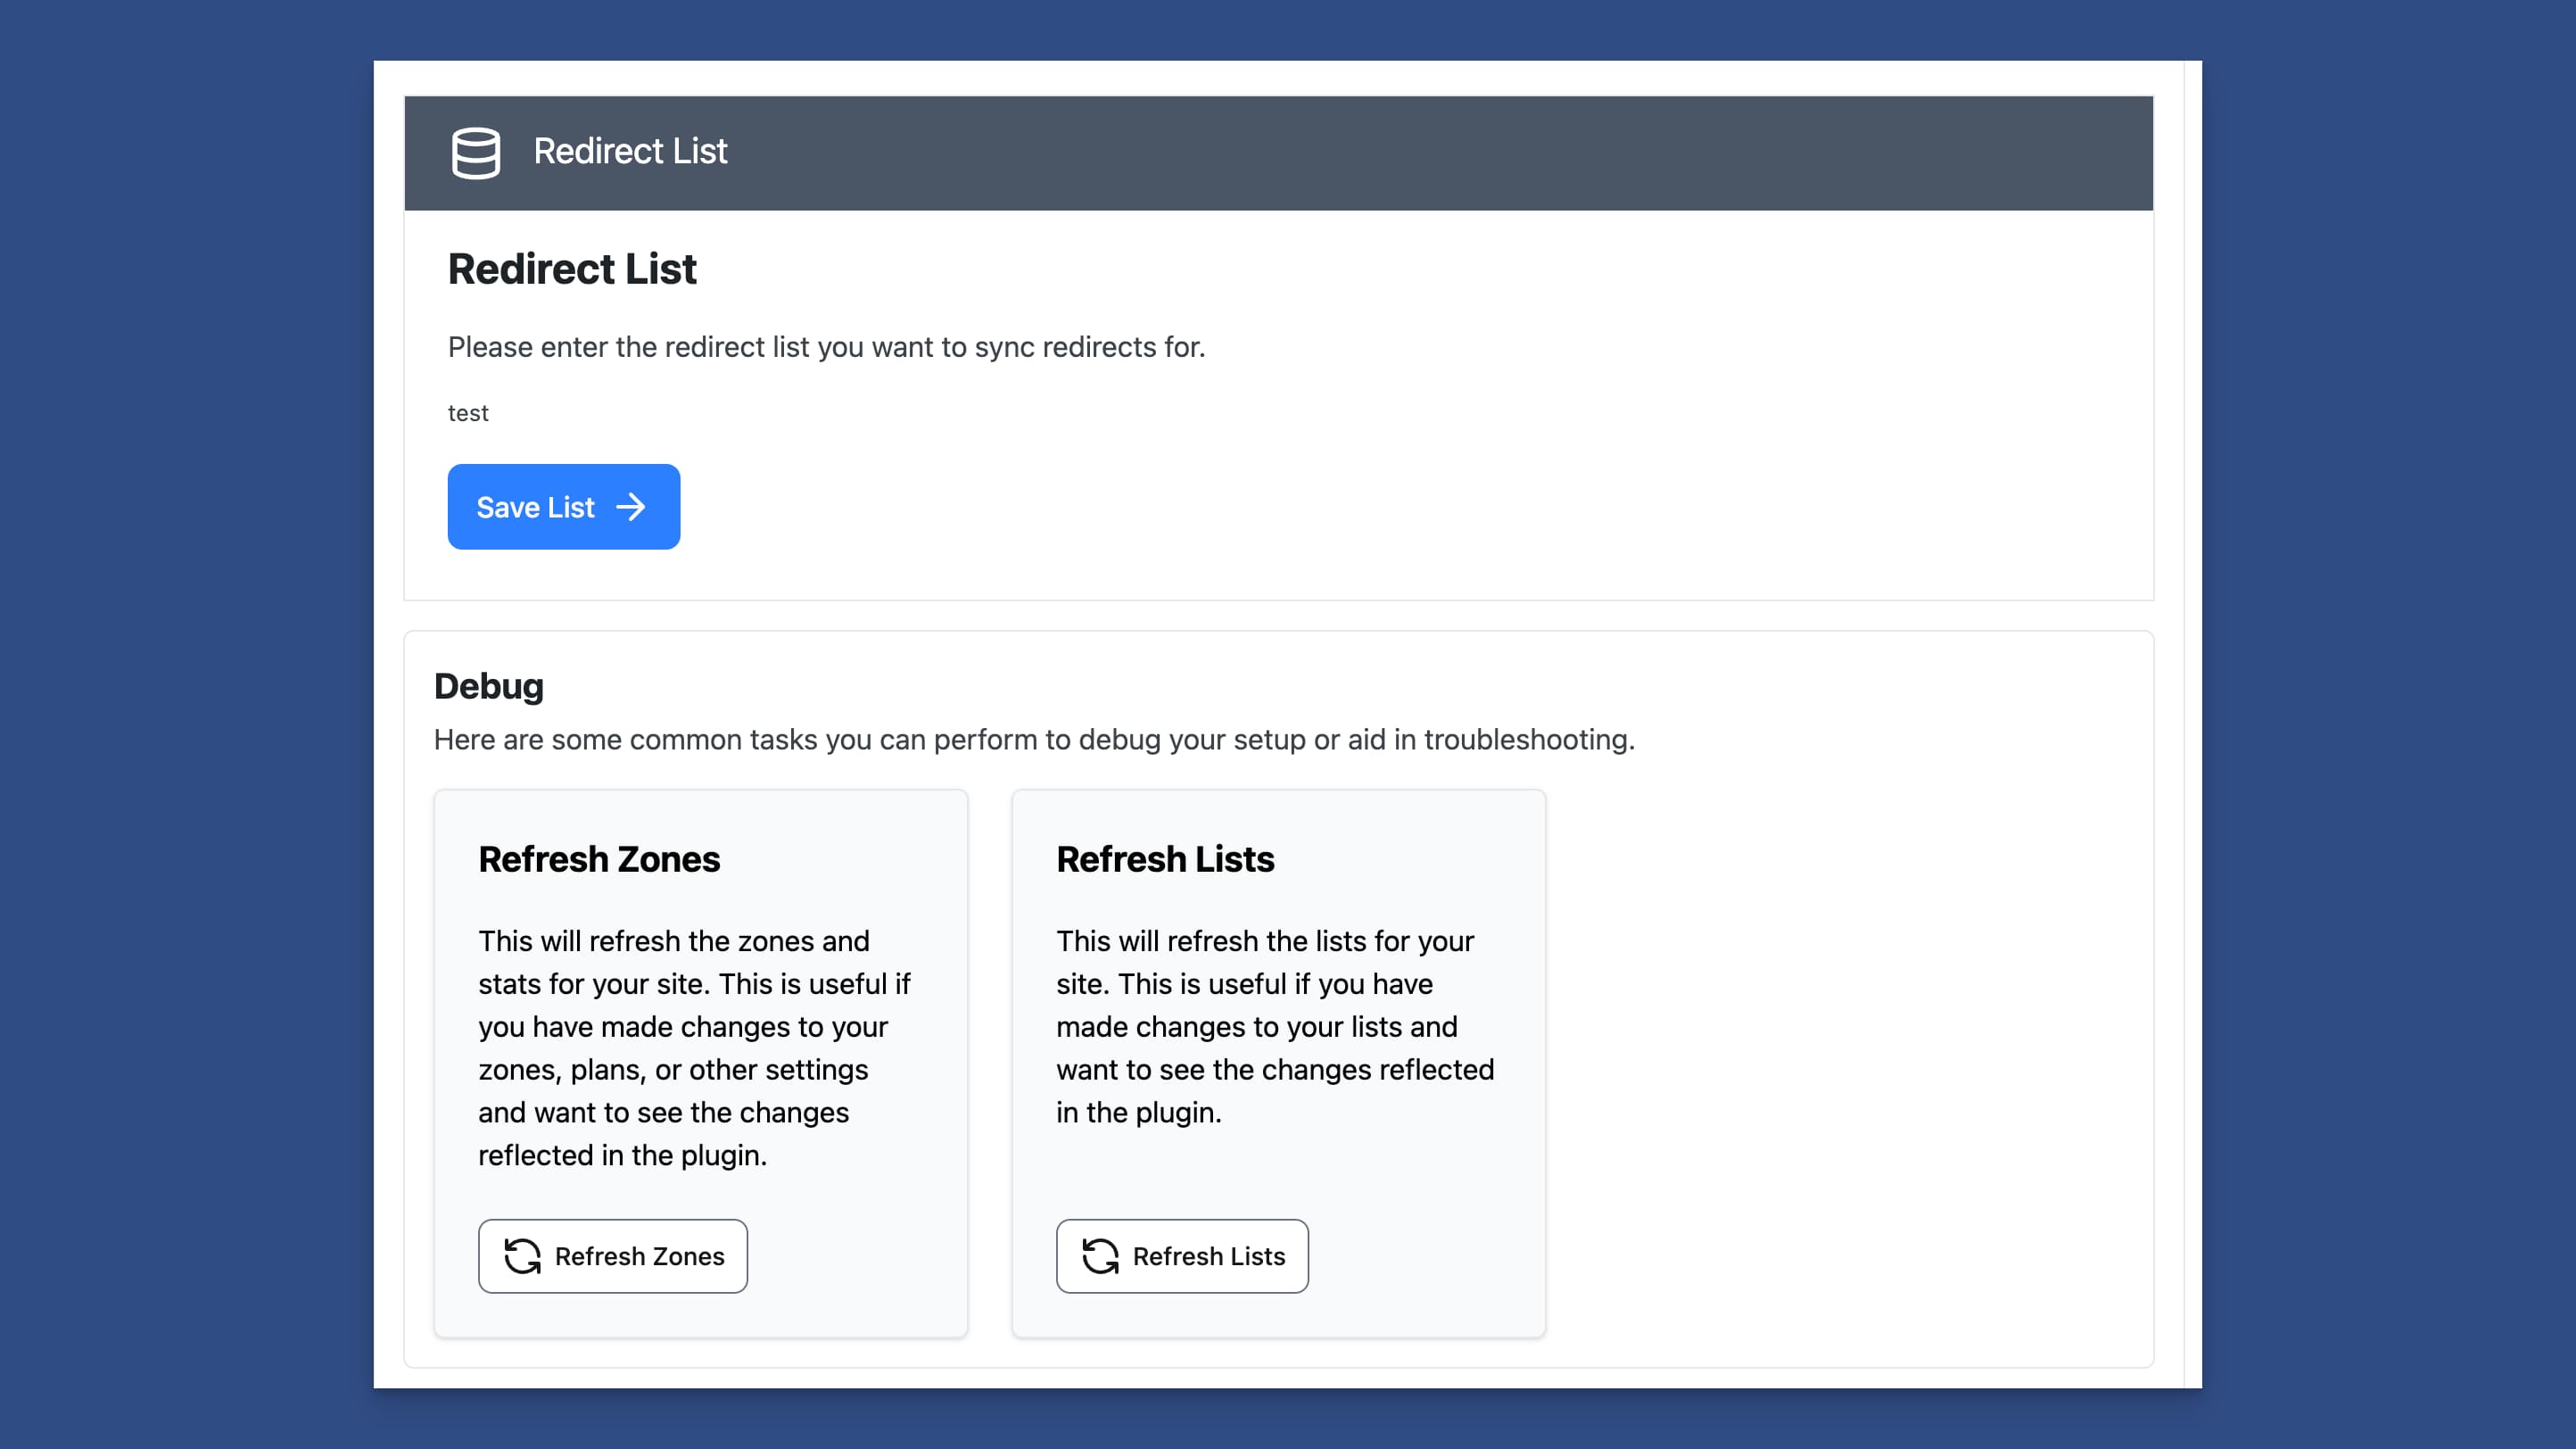Screen dimensions: 2576x1449
Task: Click the 'Debug' section heading
Action: point(488,686)
